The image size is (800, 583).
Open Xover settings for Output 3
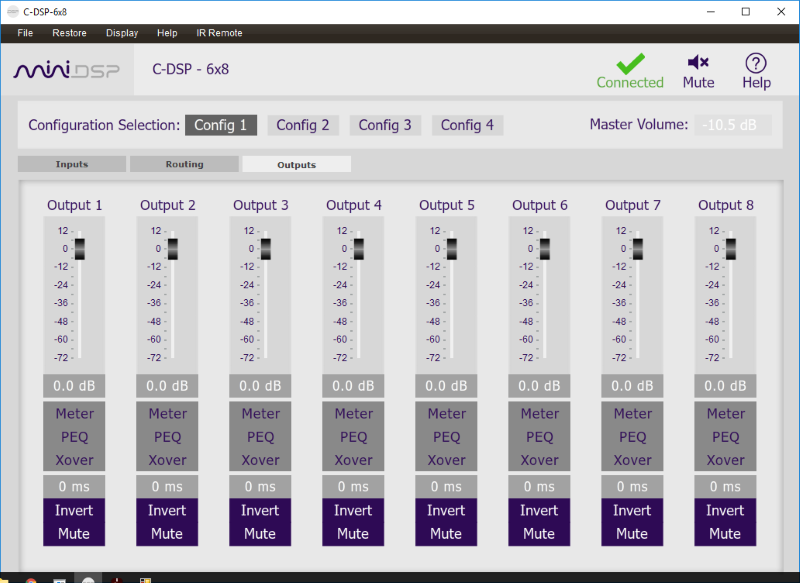(x=260, y=460)
